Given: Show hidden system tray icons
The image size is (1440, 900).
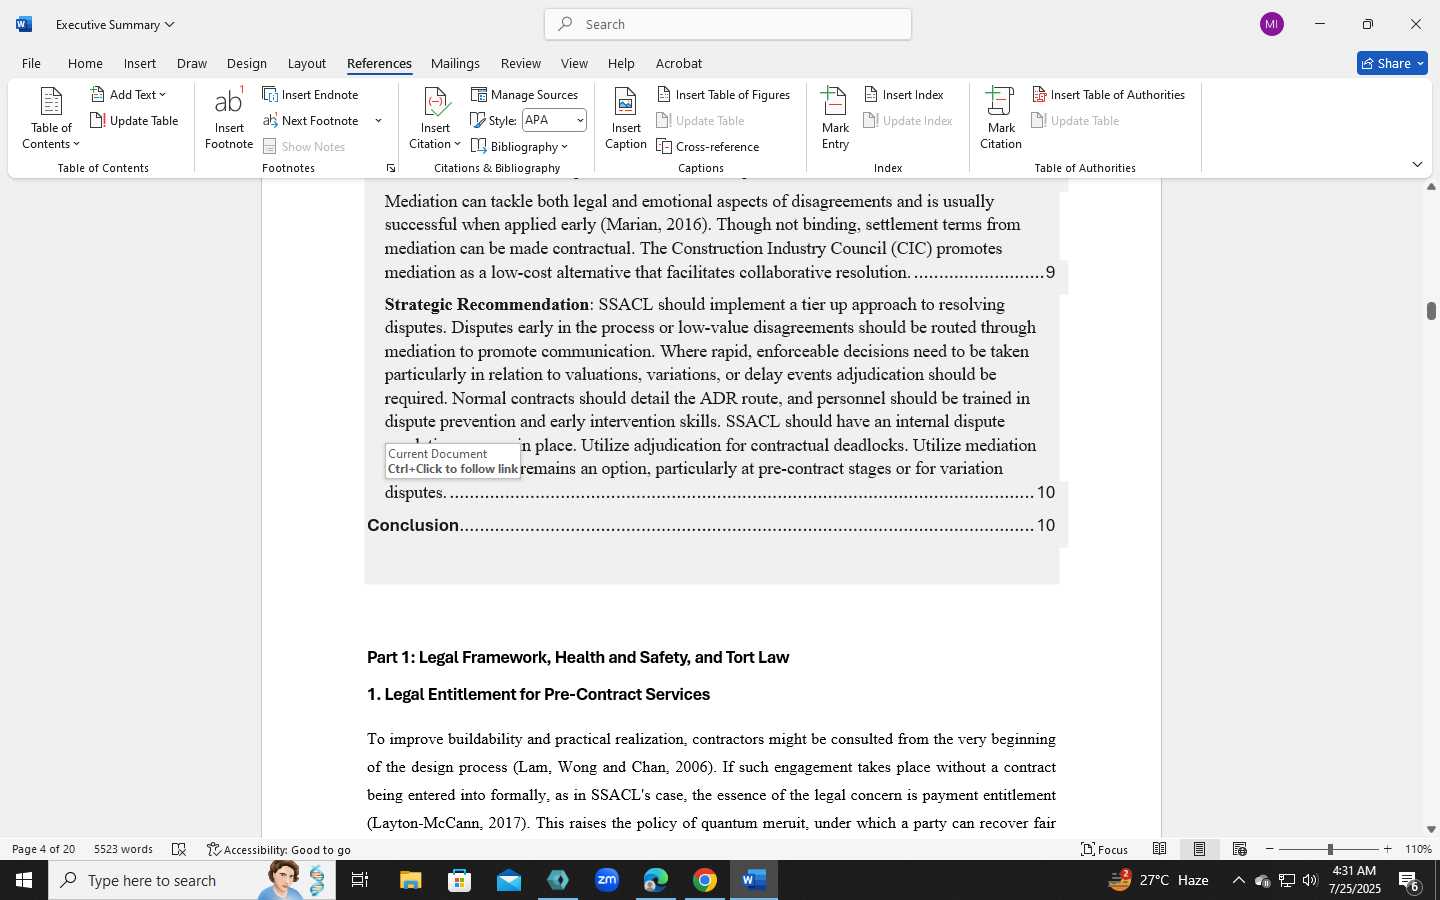Looking at the screenshot, I should (x=1238, y=880).
